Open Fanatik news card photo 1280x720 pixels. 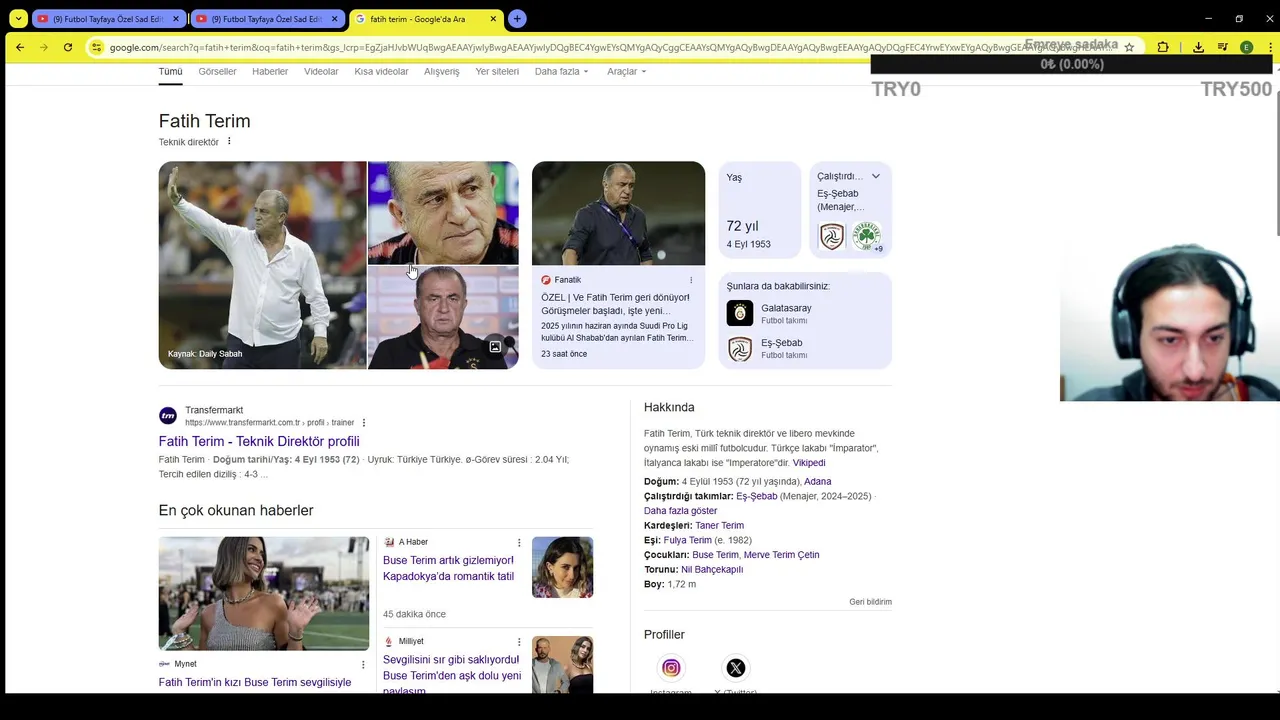point(618,213)
